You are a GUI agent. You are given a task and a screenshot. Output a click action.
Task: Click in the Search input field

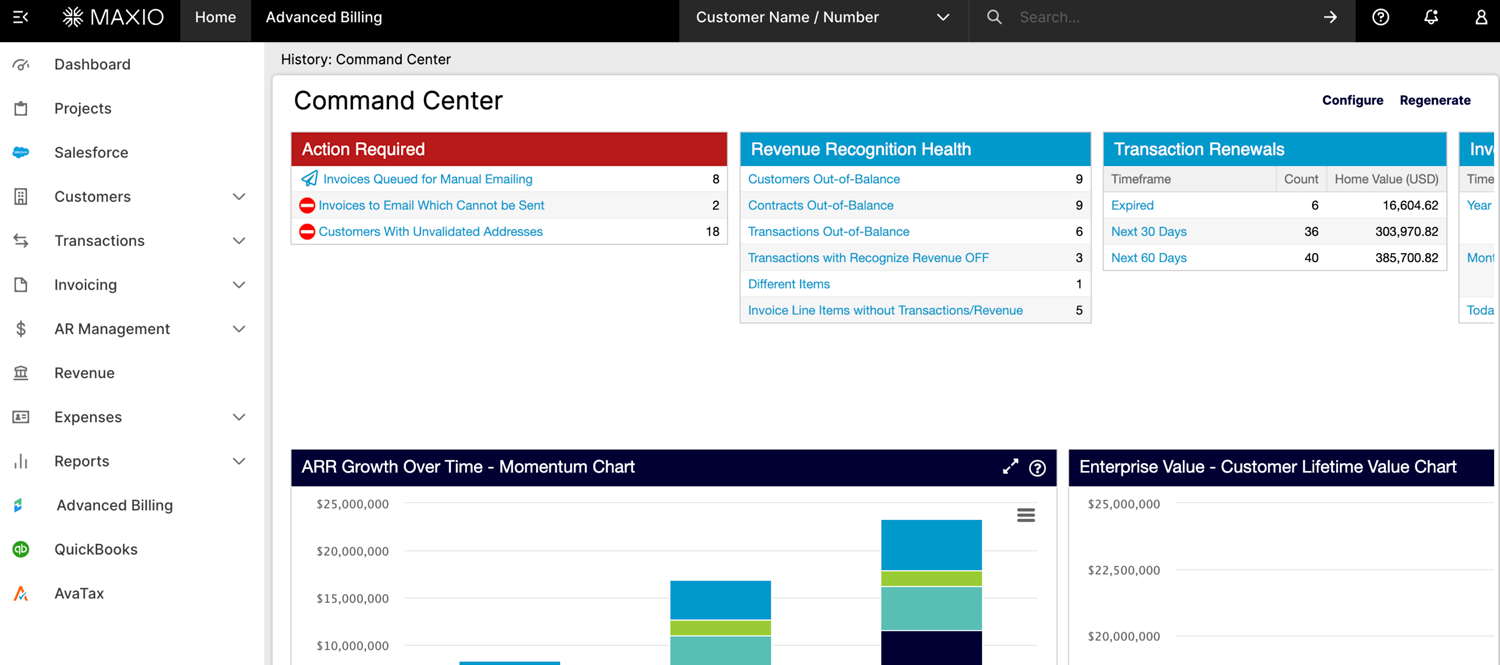[1160, 17]
